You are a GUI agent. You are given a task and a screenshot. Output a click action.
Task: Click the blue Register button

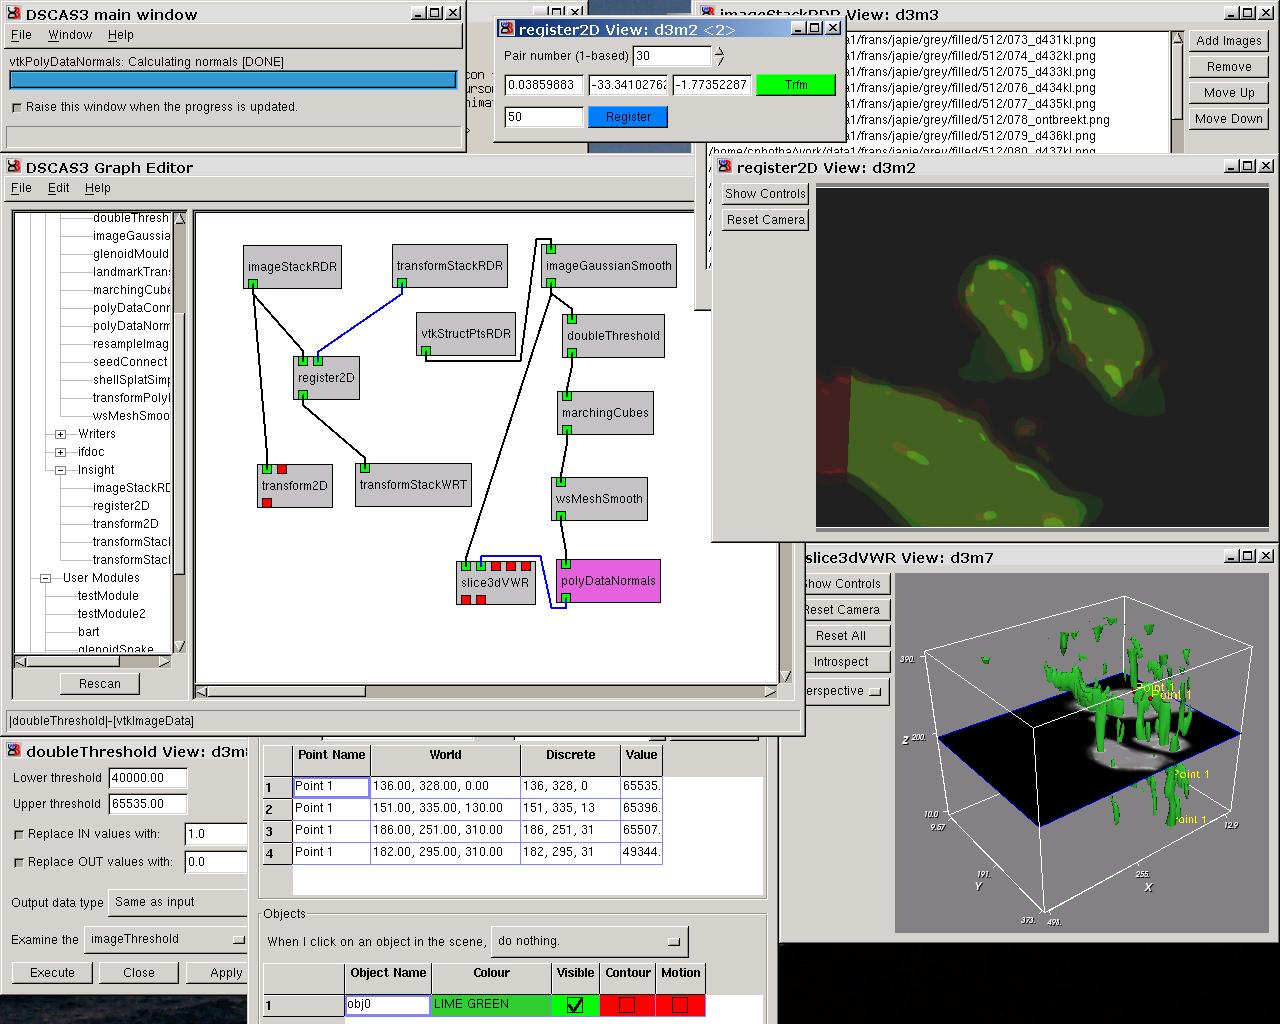click(628, 117)
